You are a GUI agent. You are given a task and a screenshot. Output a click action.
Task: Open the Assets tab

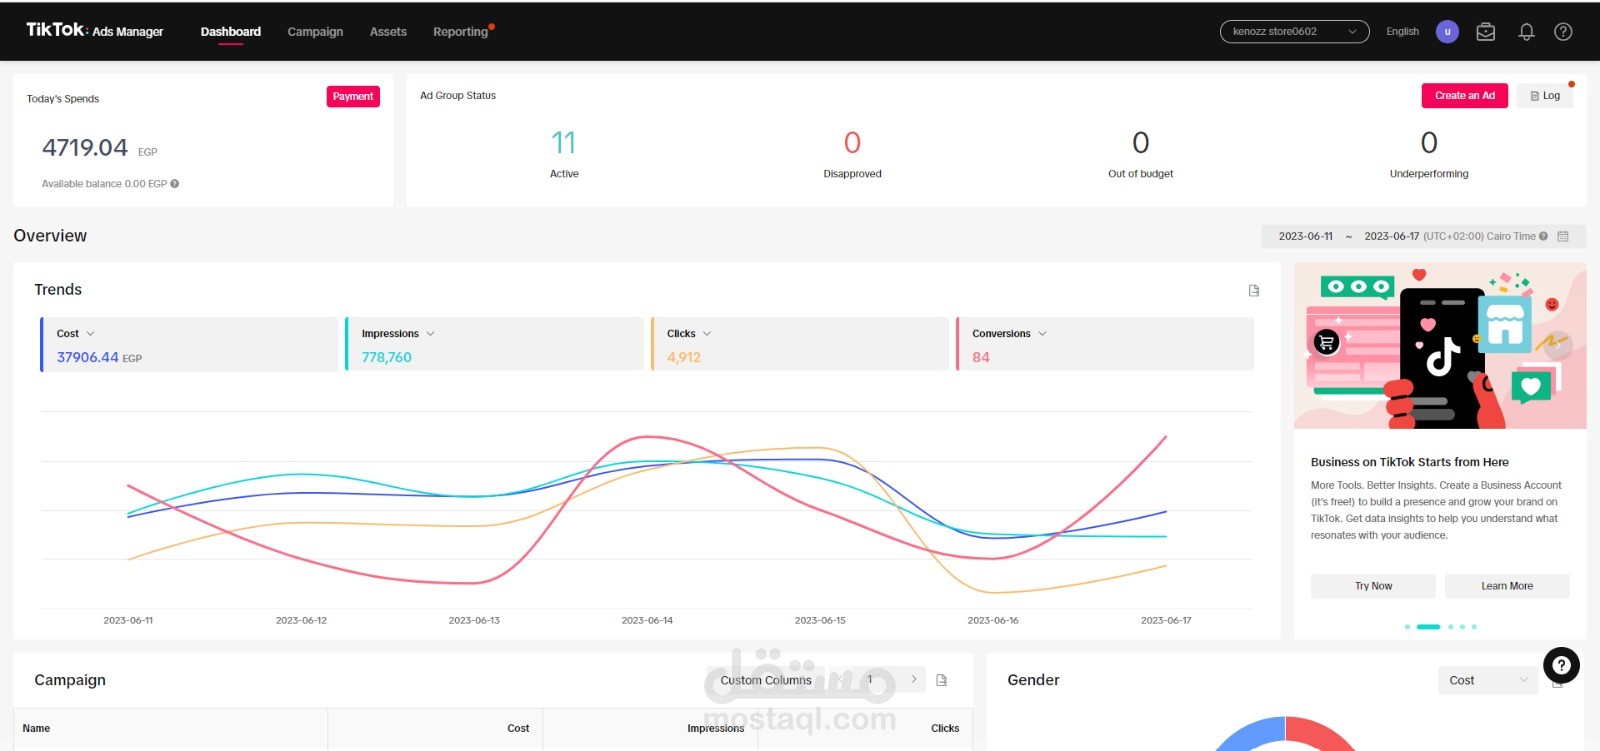tap(388, 32)
